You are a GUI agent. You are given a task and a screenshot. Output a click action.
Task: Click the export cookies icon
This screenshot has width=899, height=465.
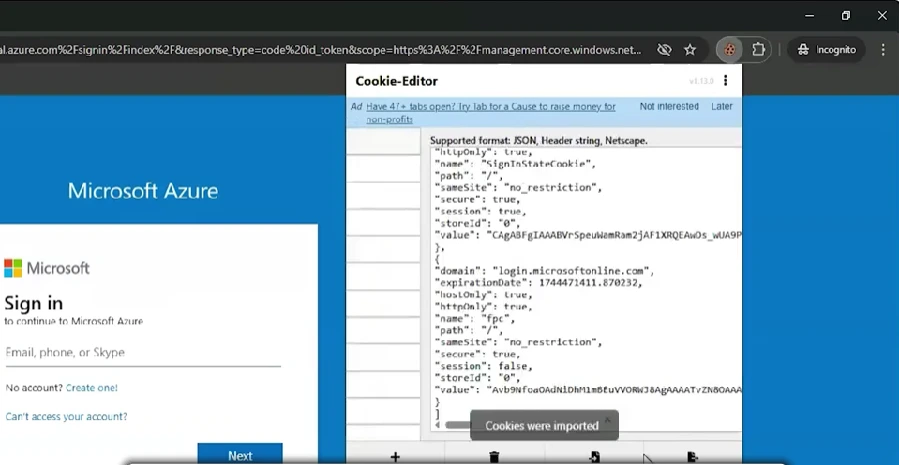[x=693, y=457]
